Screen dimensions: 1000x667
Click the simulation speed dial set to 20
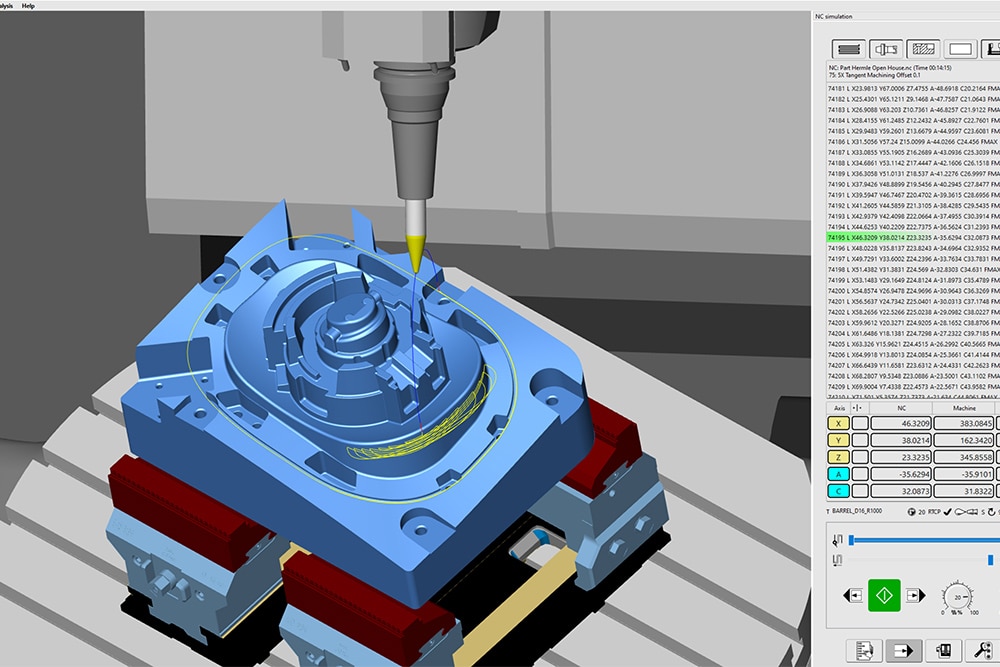tap(957, 597)
